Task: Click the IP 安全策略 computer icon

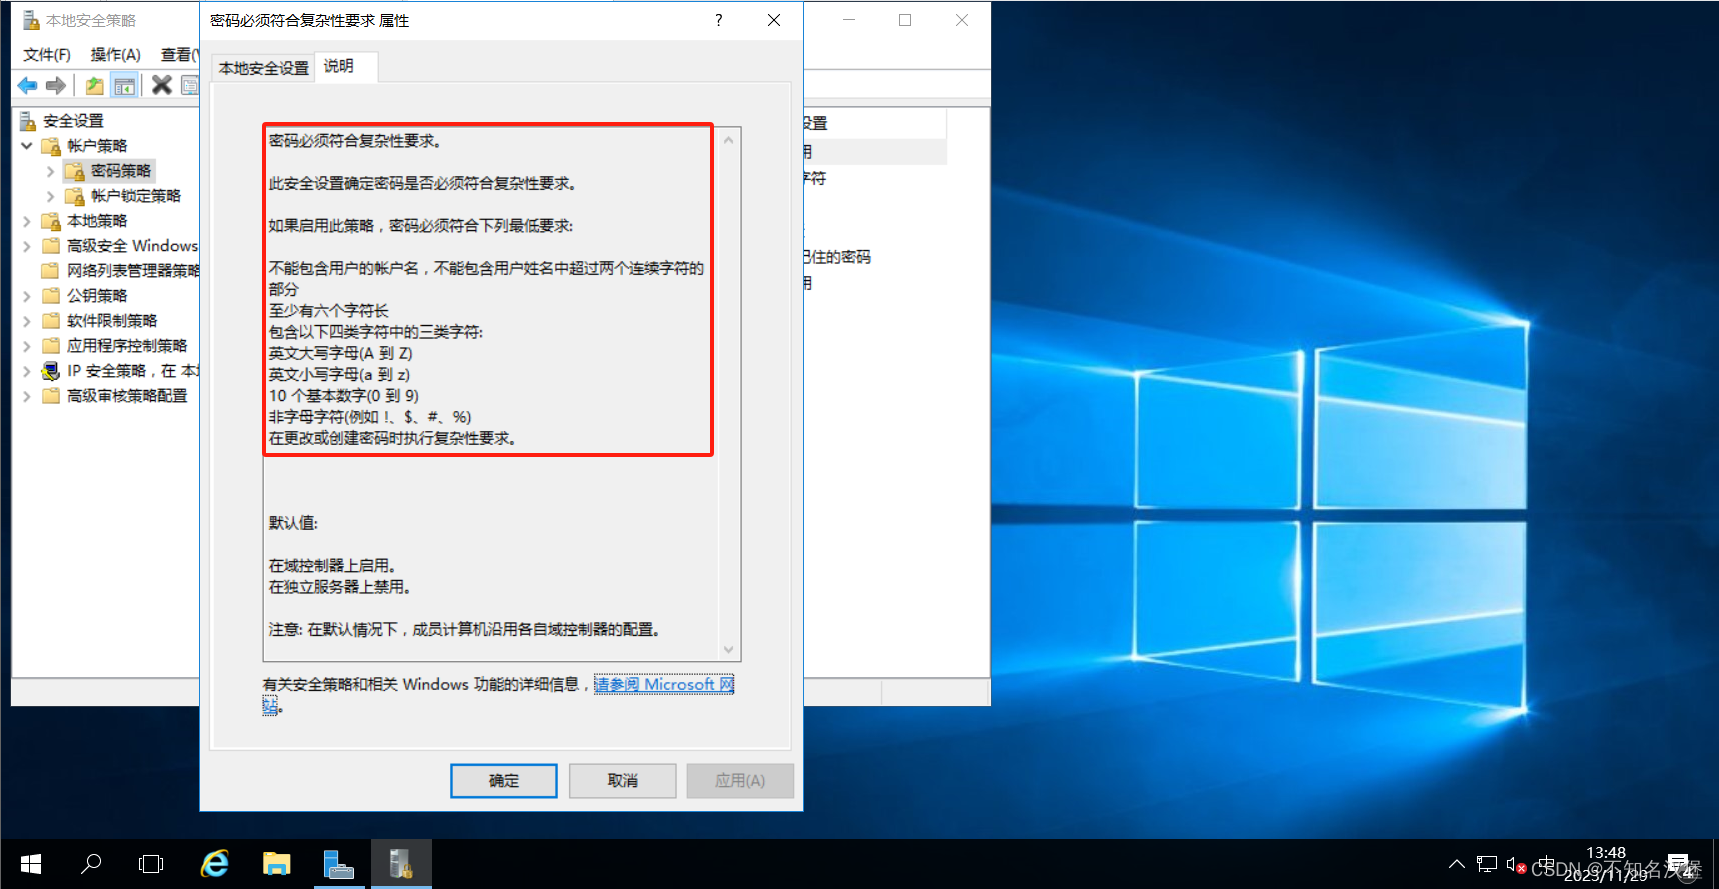Action: coord(51,371)
